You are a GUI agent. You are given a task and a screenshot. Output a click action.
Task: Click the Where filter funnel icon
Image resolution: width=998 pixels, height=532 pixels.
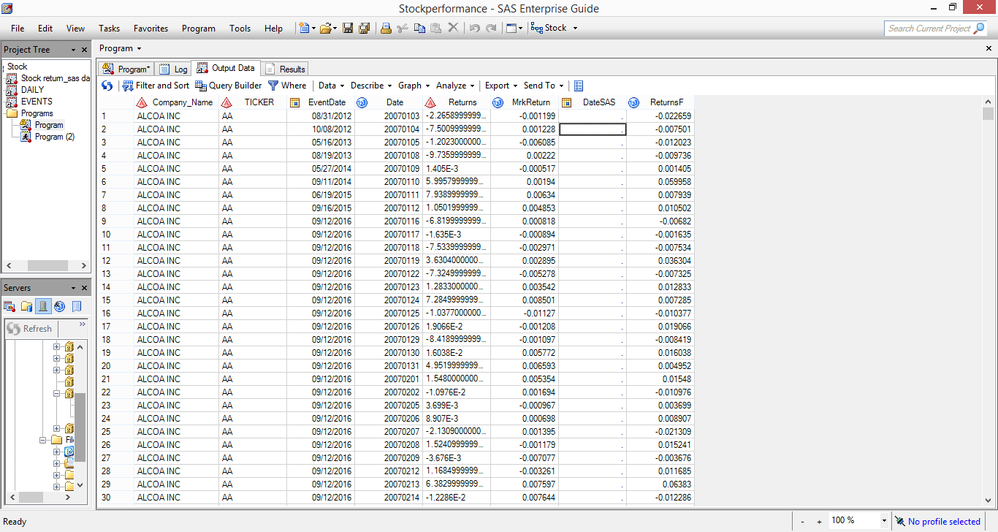click(x=272, y=86)
